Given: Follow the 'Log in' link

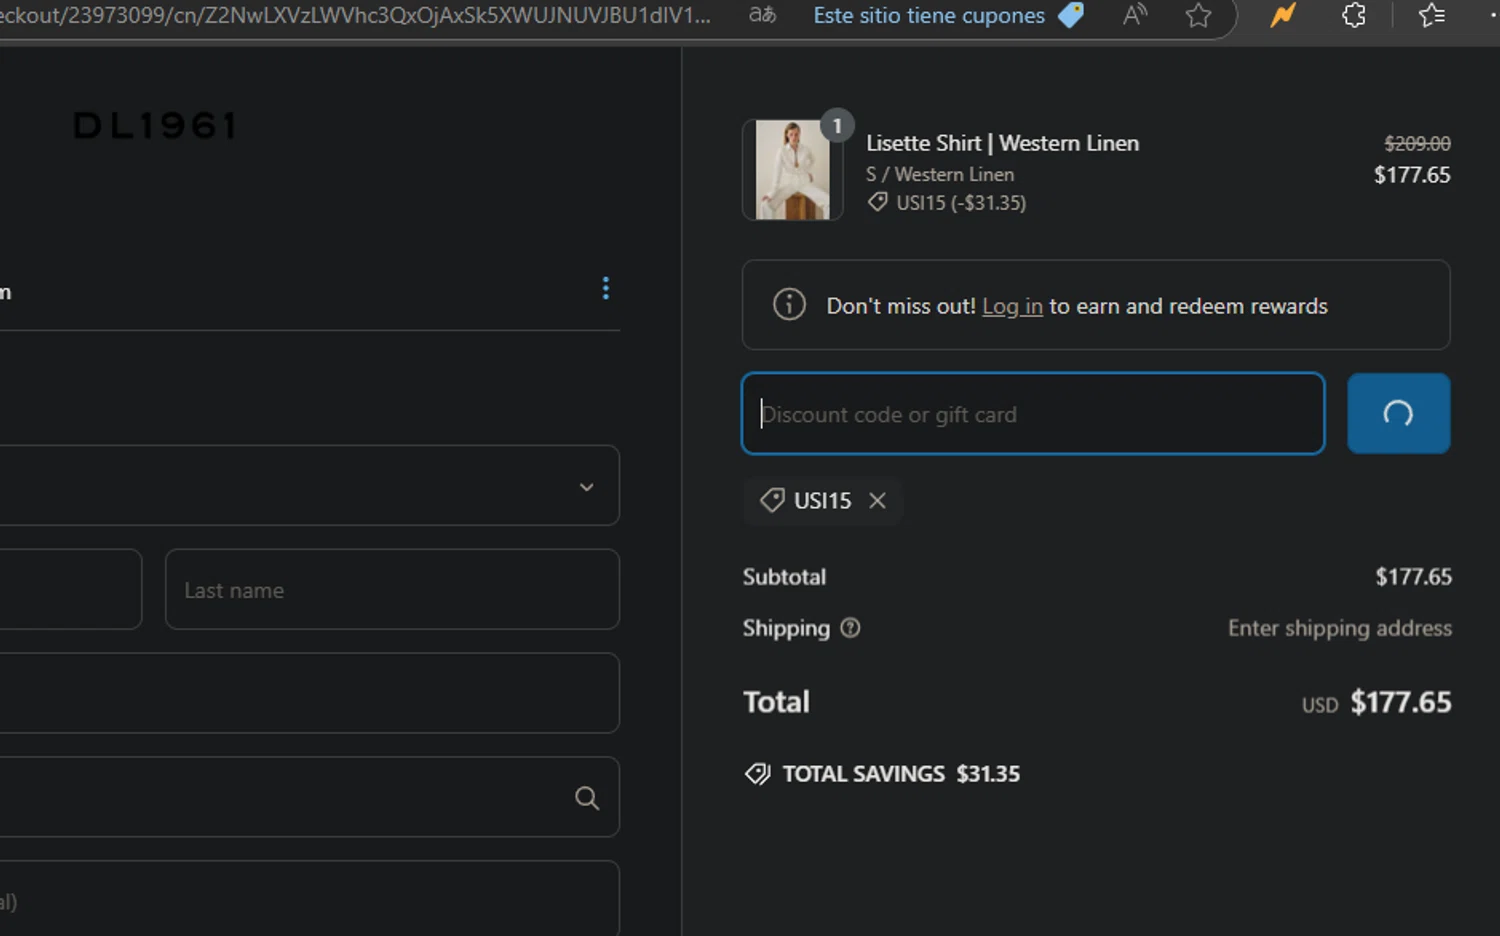Looking at the screenshot, I should point(1012,306).
